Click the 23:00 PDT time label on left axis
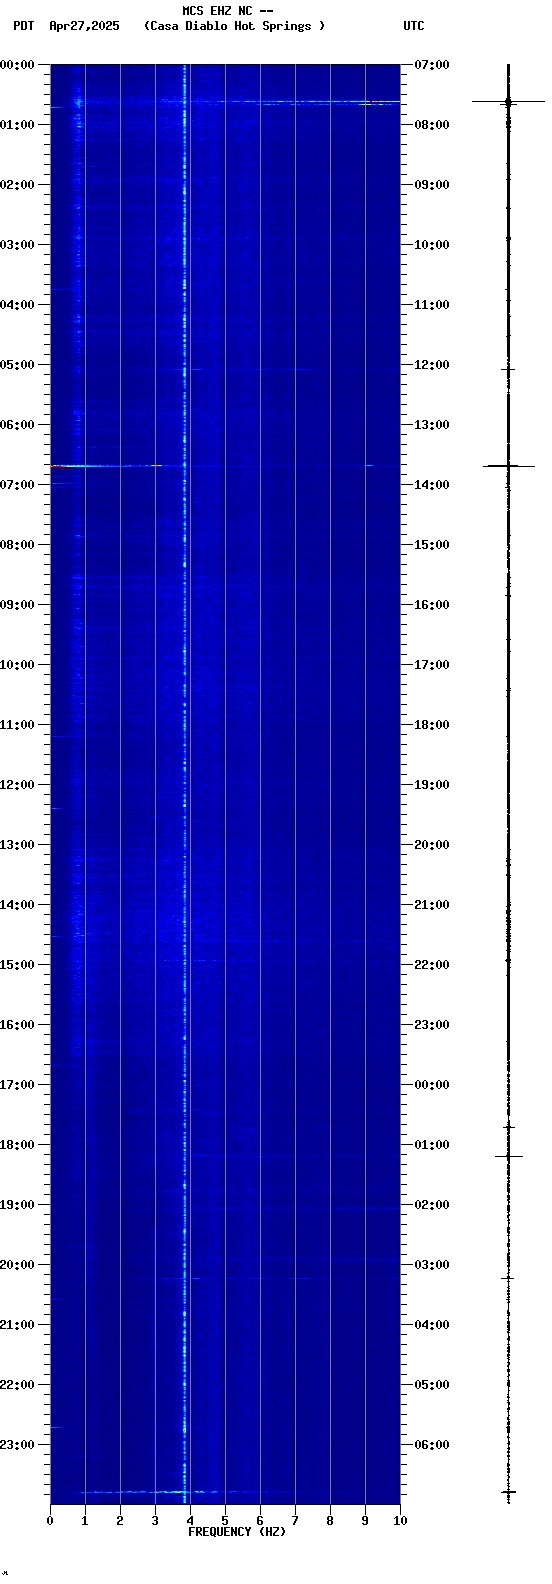The image size is (552, 1584). [x=18, y=1445]
